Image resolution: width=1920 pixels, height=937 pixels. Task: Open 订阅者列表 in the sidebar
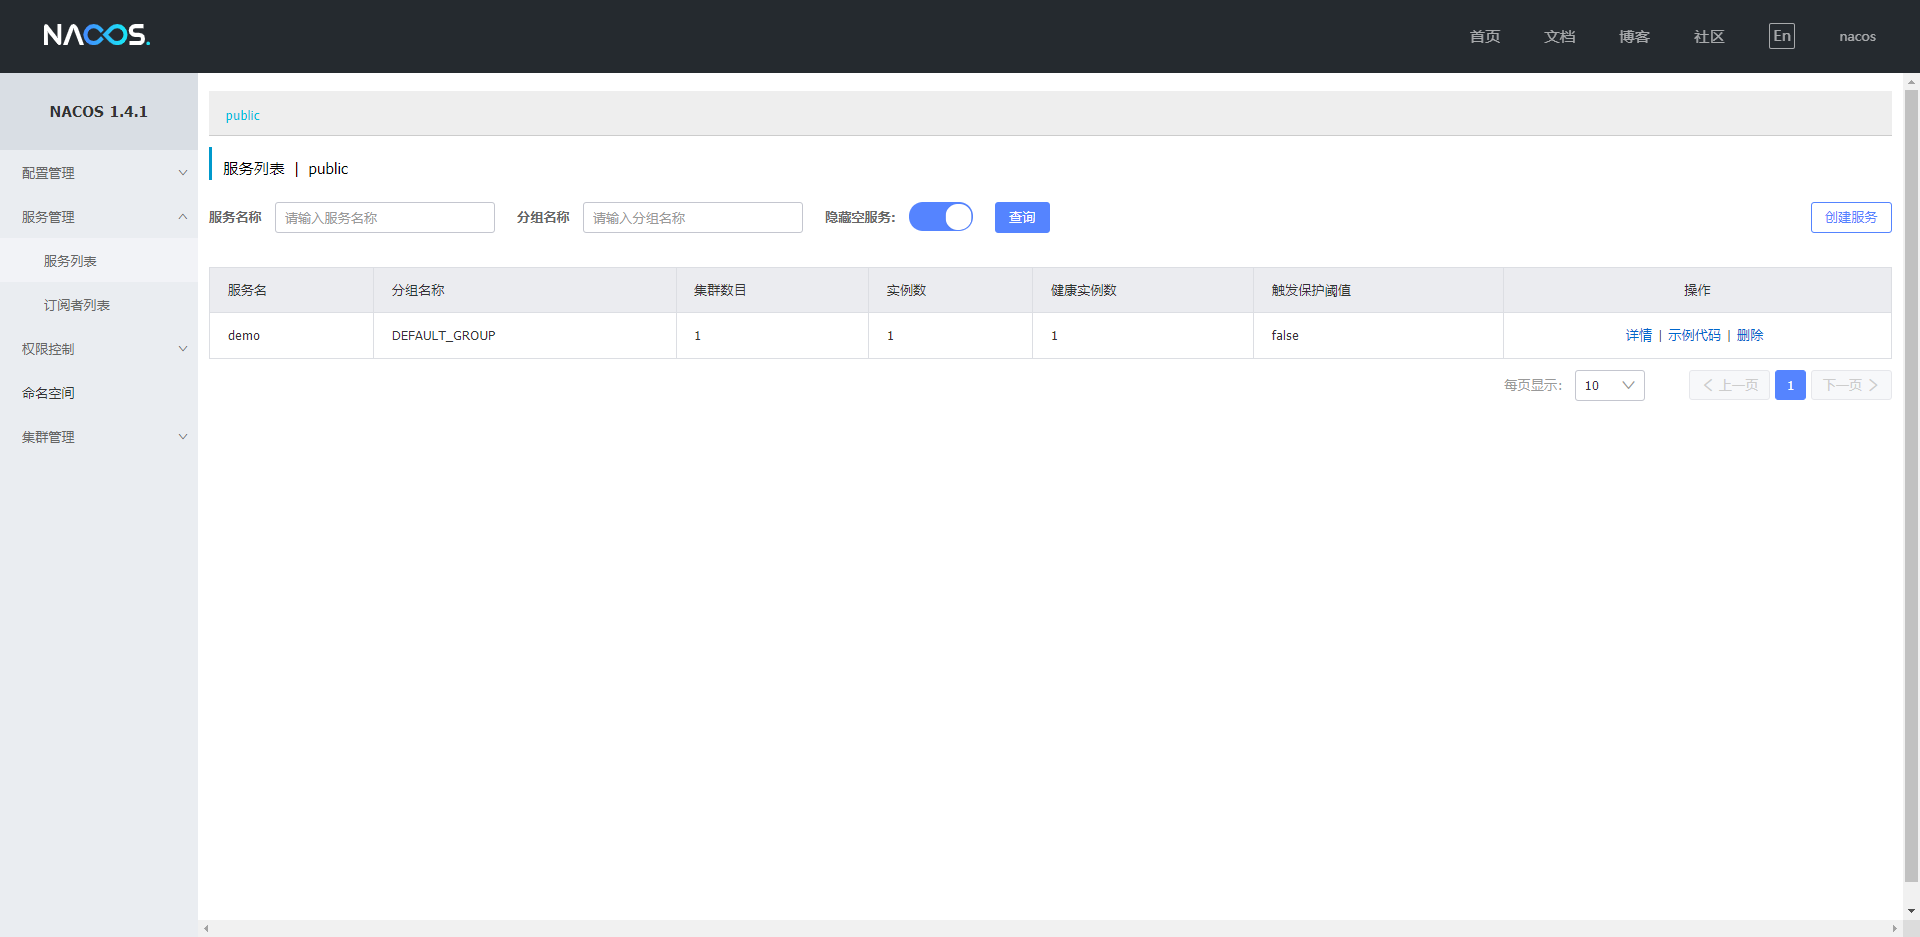(x=99, y=305)
